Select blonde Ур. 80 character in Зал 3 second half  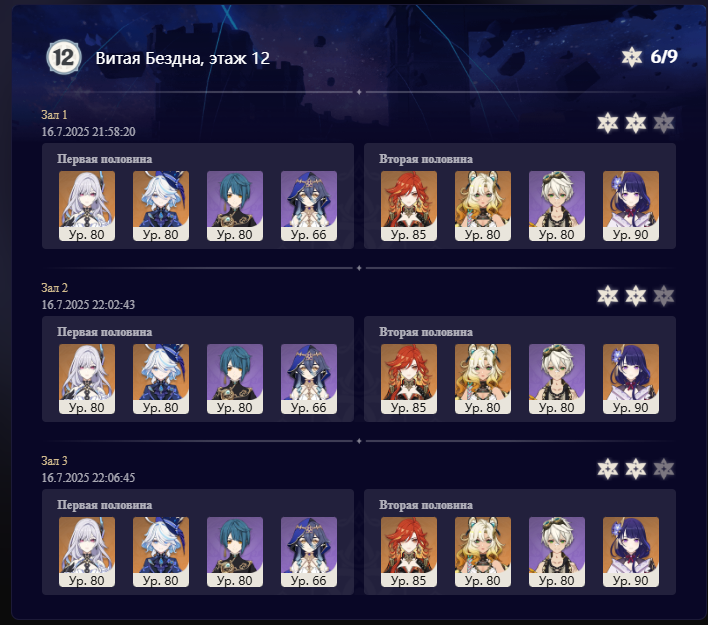pos(483,552)
